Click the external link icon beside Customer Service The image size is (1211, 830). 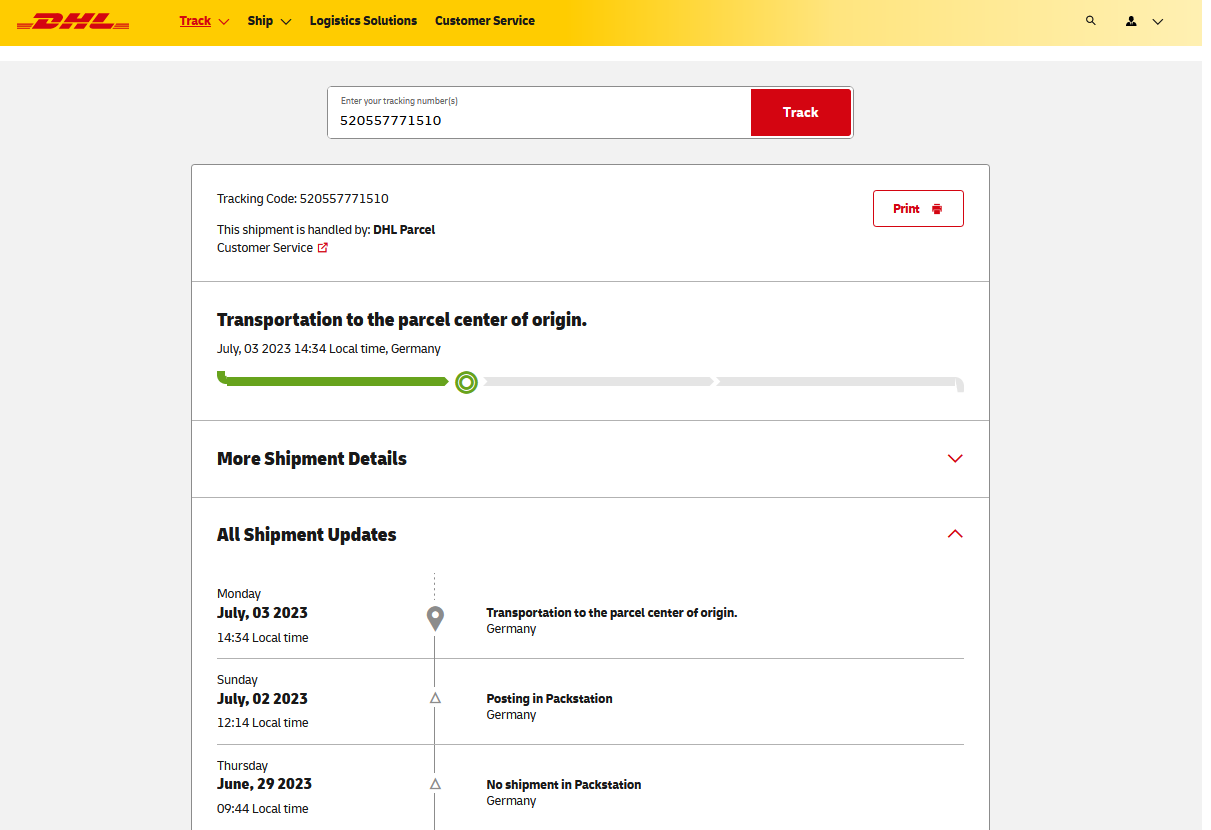323,248
